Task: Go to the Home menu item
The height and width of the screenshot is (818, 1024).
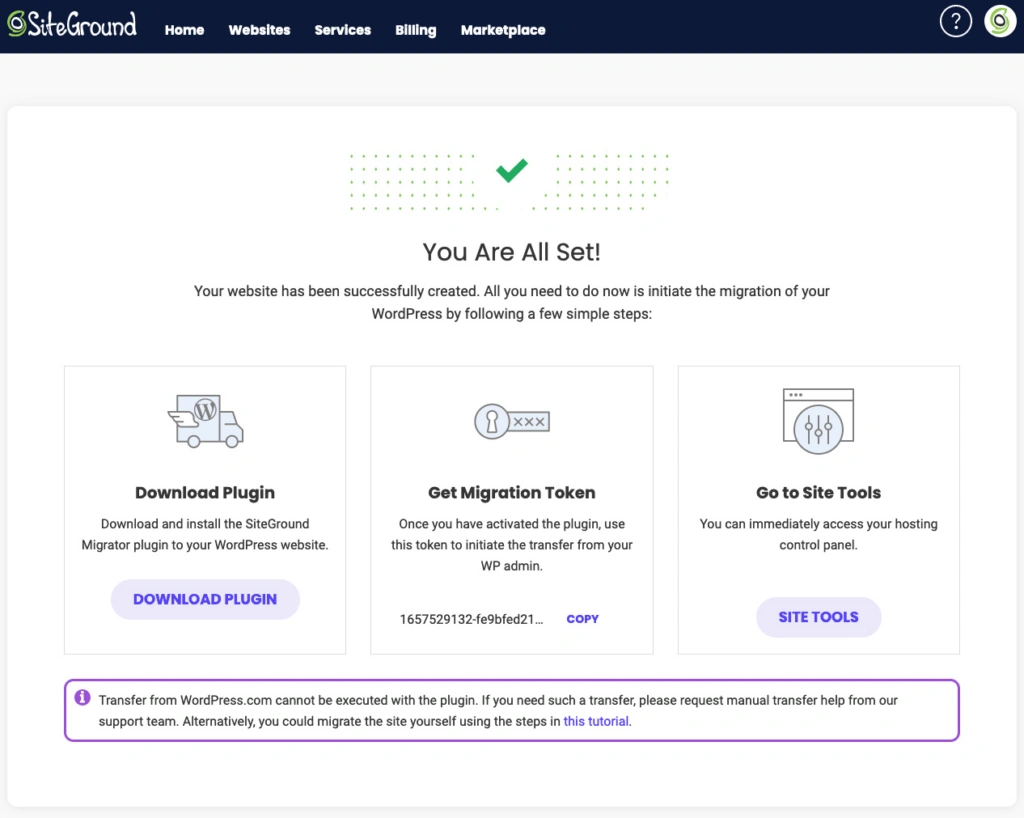Action: point(184,30)
